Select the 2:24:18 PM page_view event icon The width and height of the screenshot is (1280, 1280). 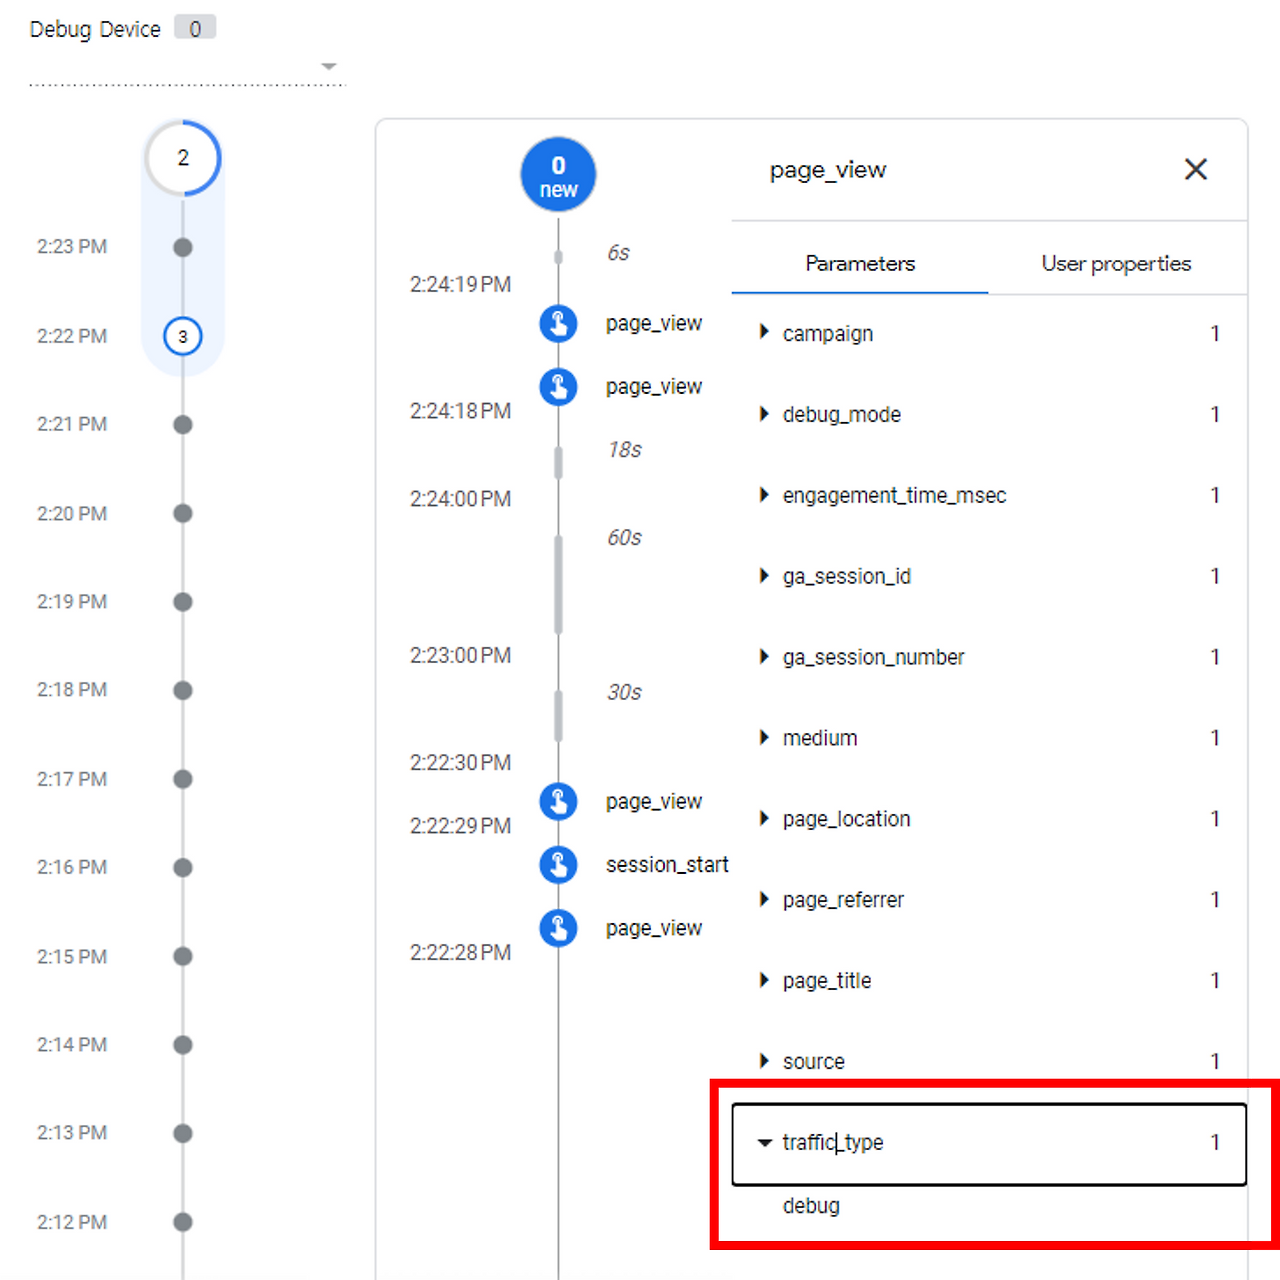(558, 386)
